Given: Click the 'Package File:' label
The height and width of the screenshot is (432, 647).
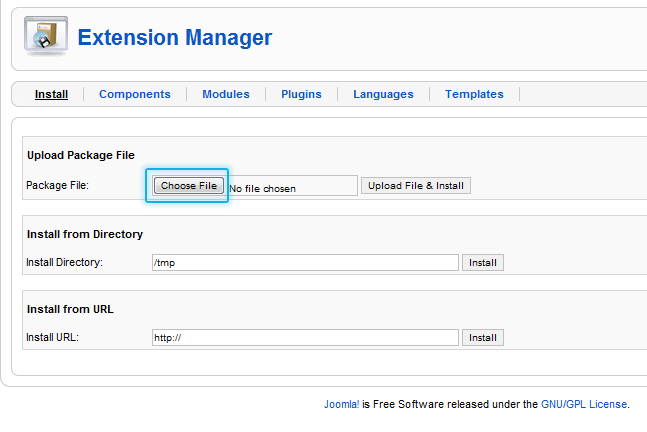Looking at the screenshot, I should pos(57,185).
